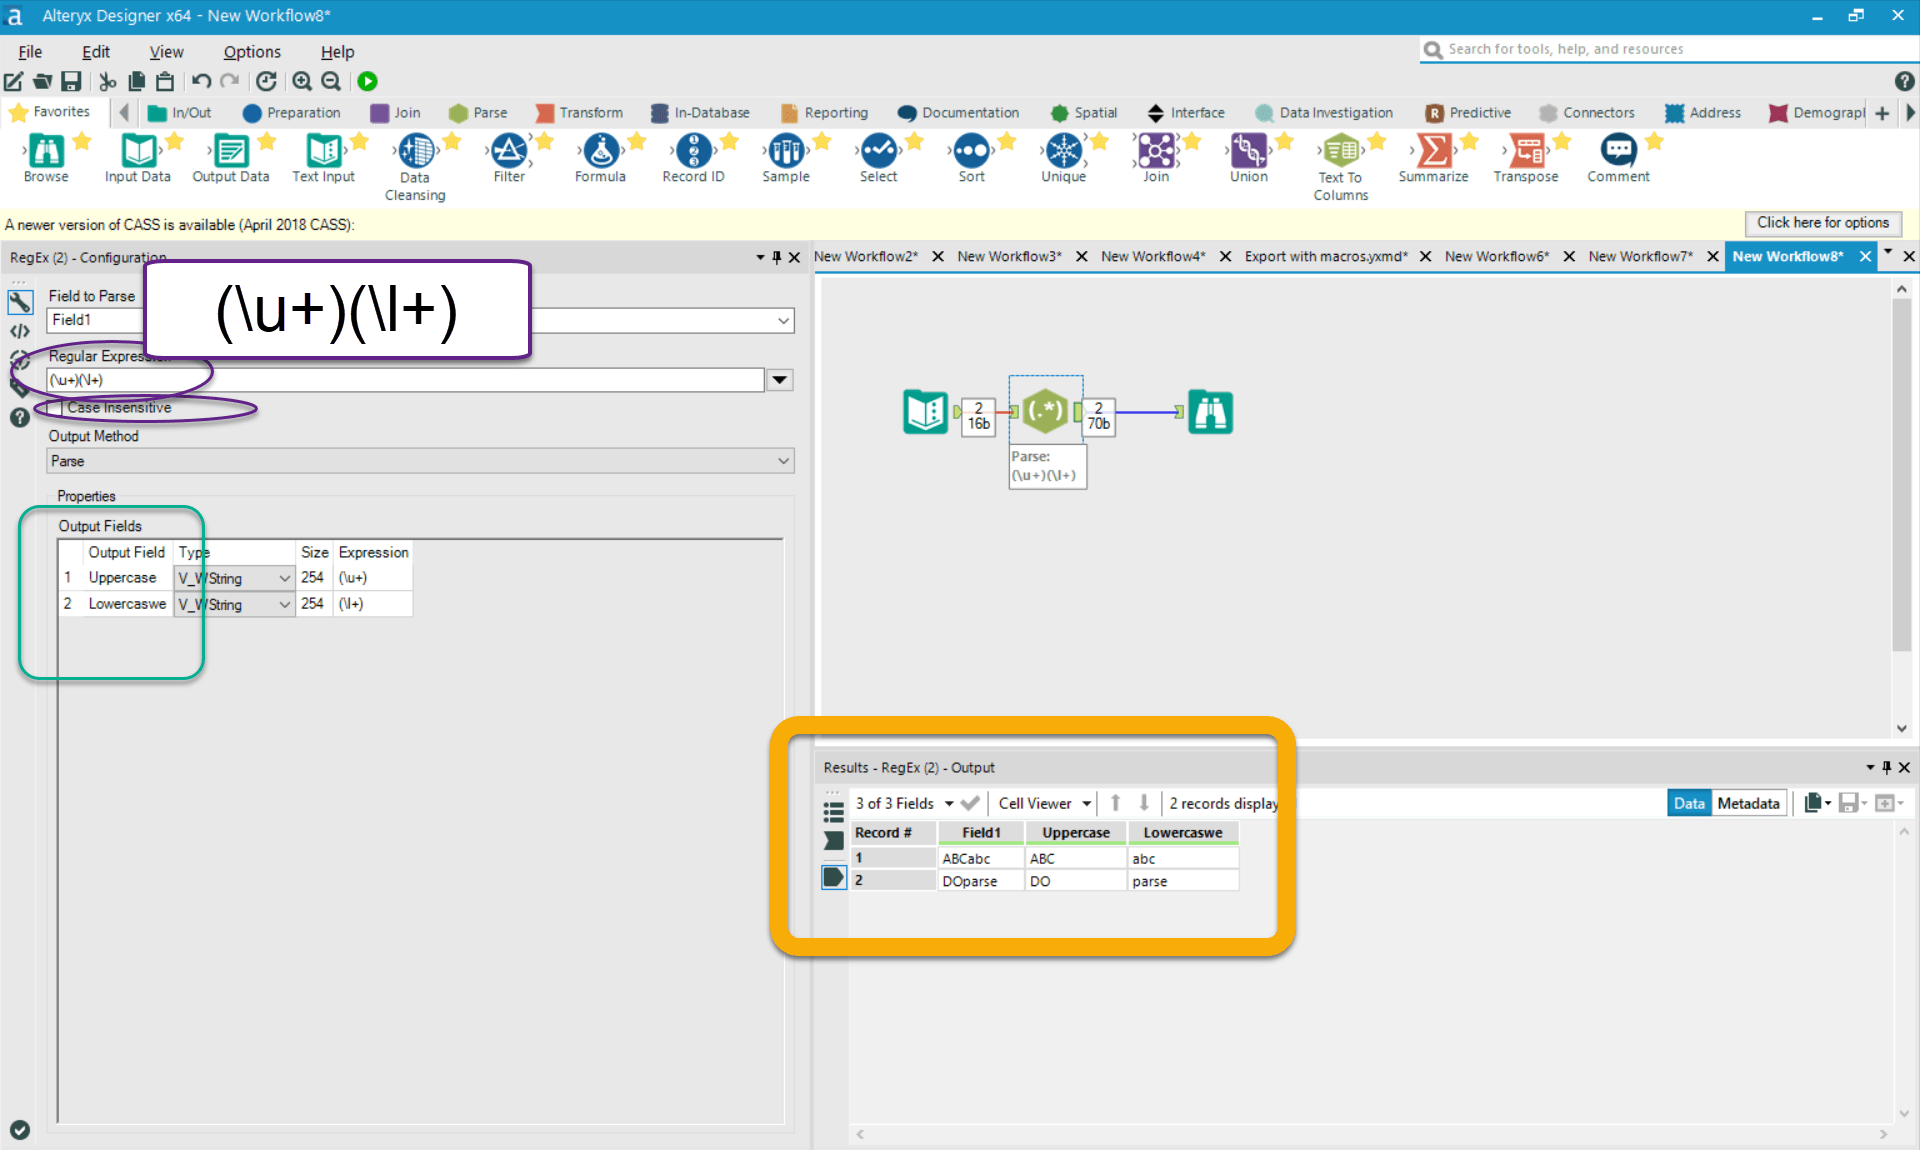Pick the Record ID tool

click(x=694, y=151)
